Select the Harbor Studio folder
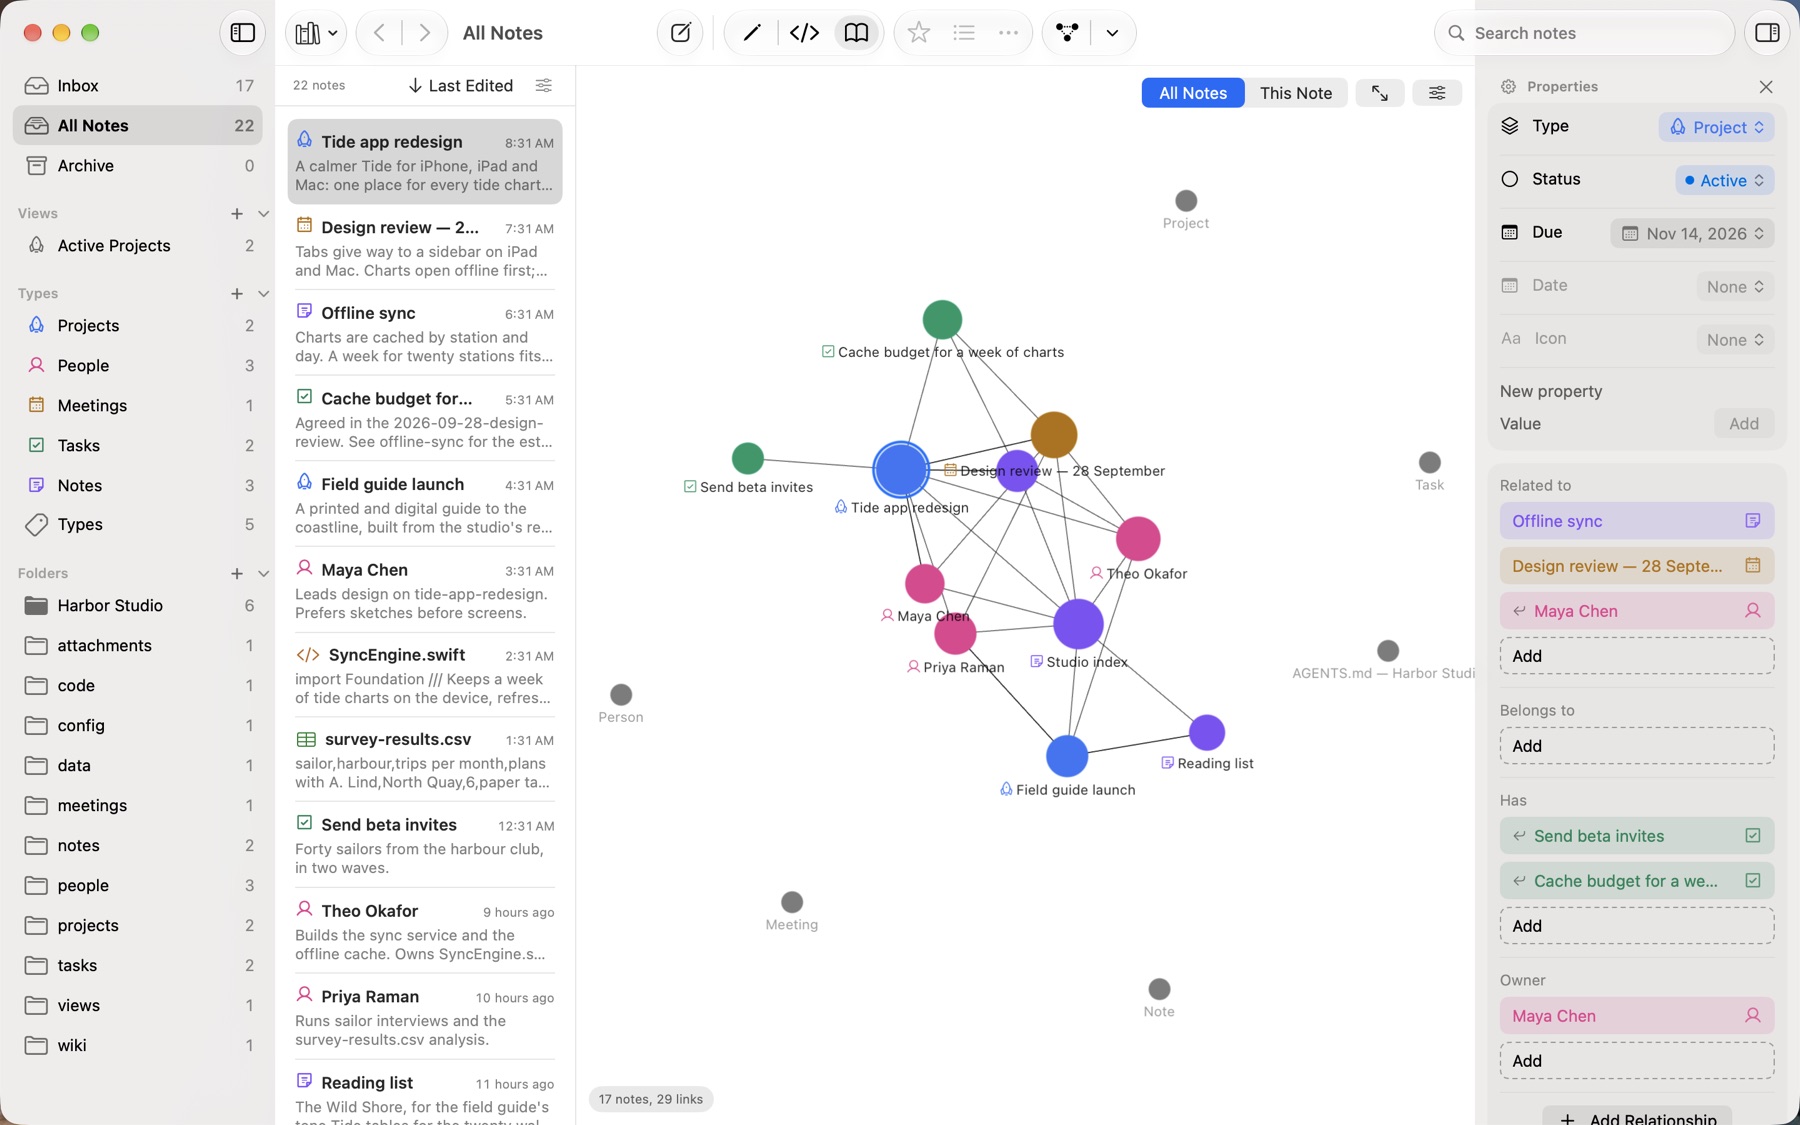This screenshot has height=1125, width=1800. (x=138, y=606)
